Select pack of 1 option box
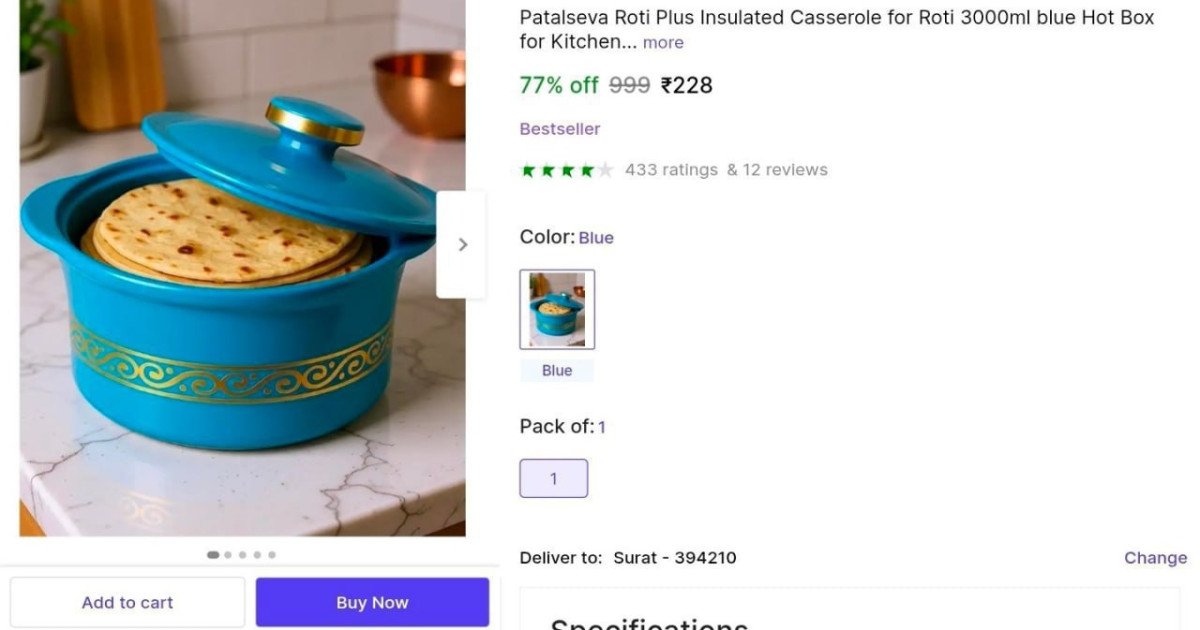Screen dimensions: 1200x630 [x=554, y=479]
